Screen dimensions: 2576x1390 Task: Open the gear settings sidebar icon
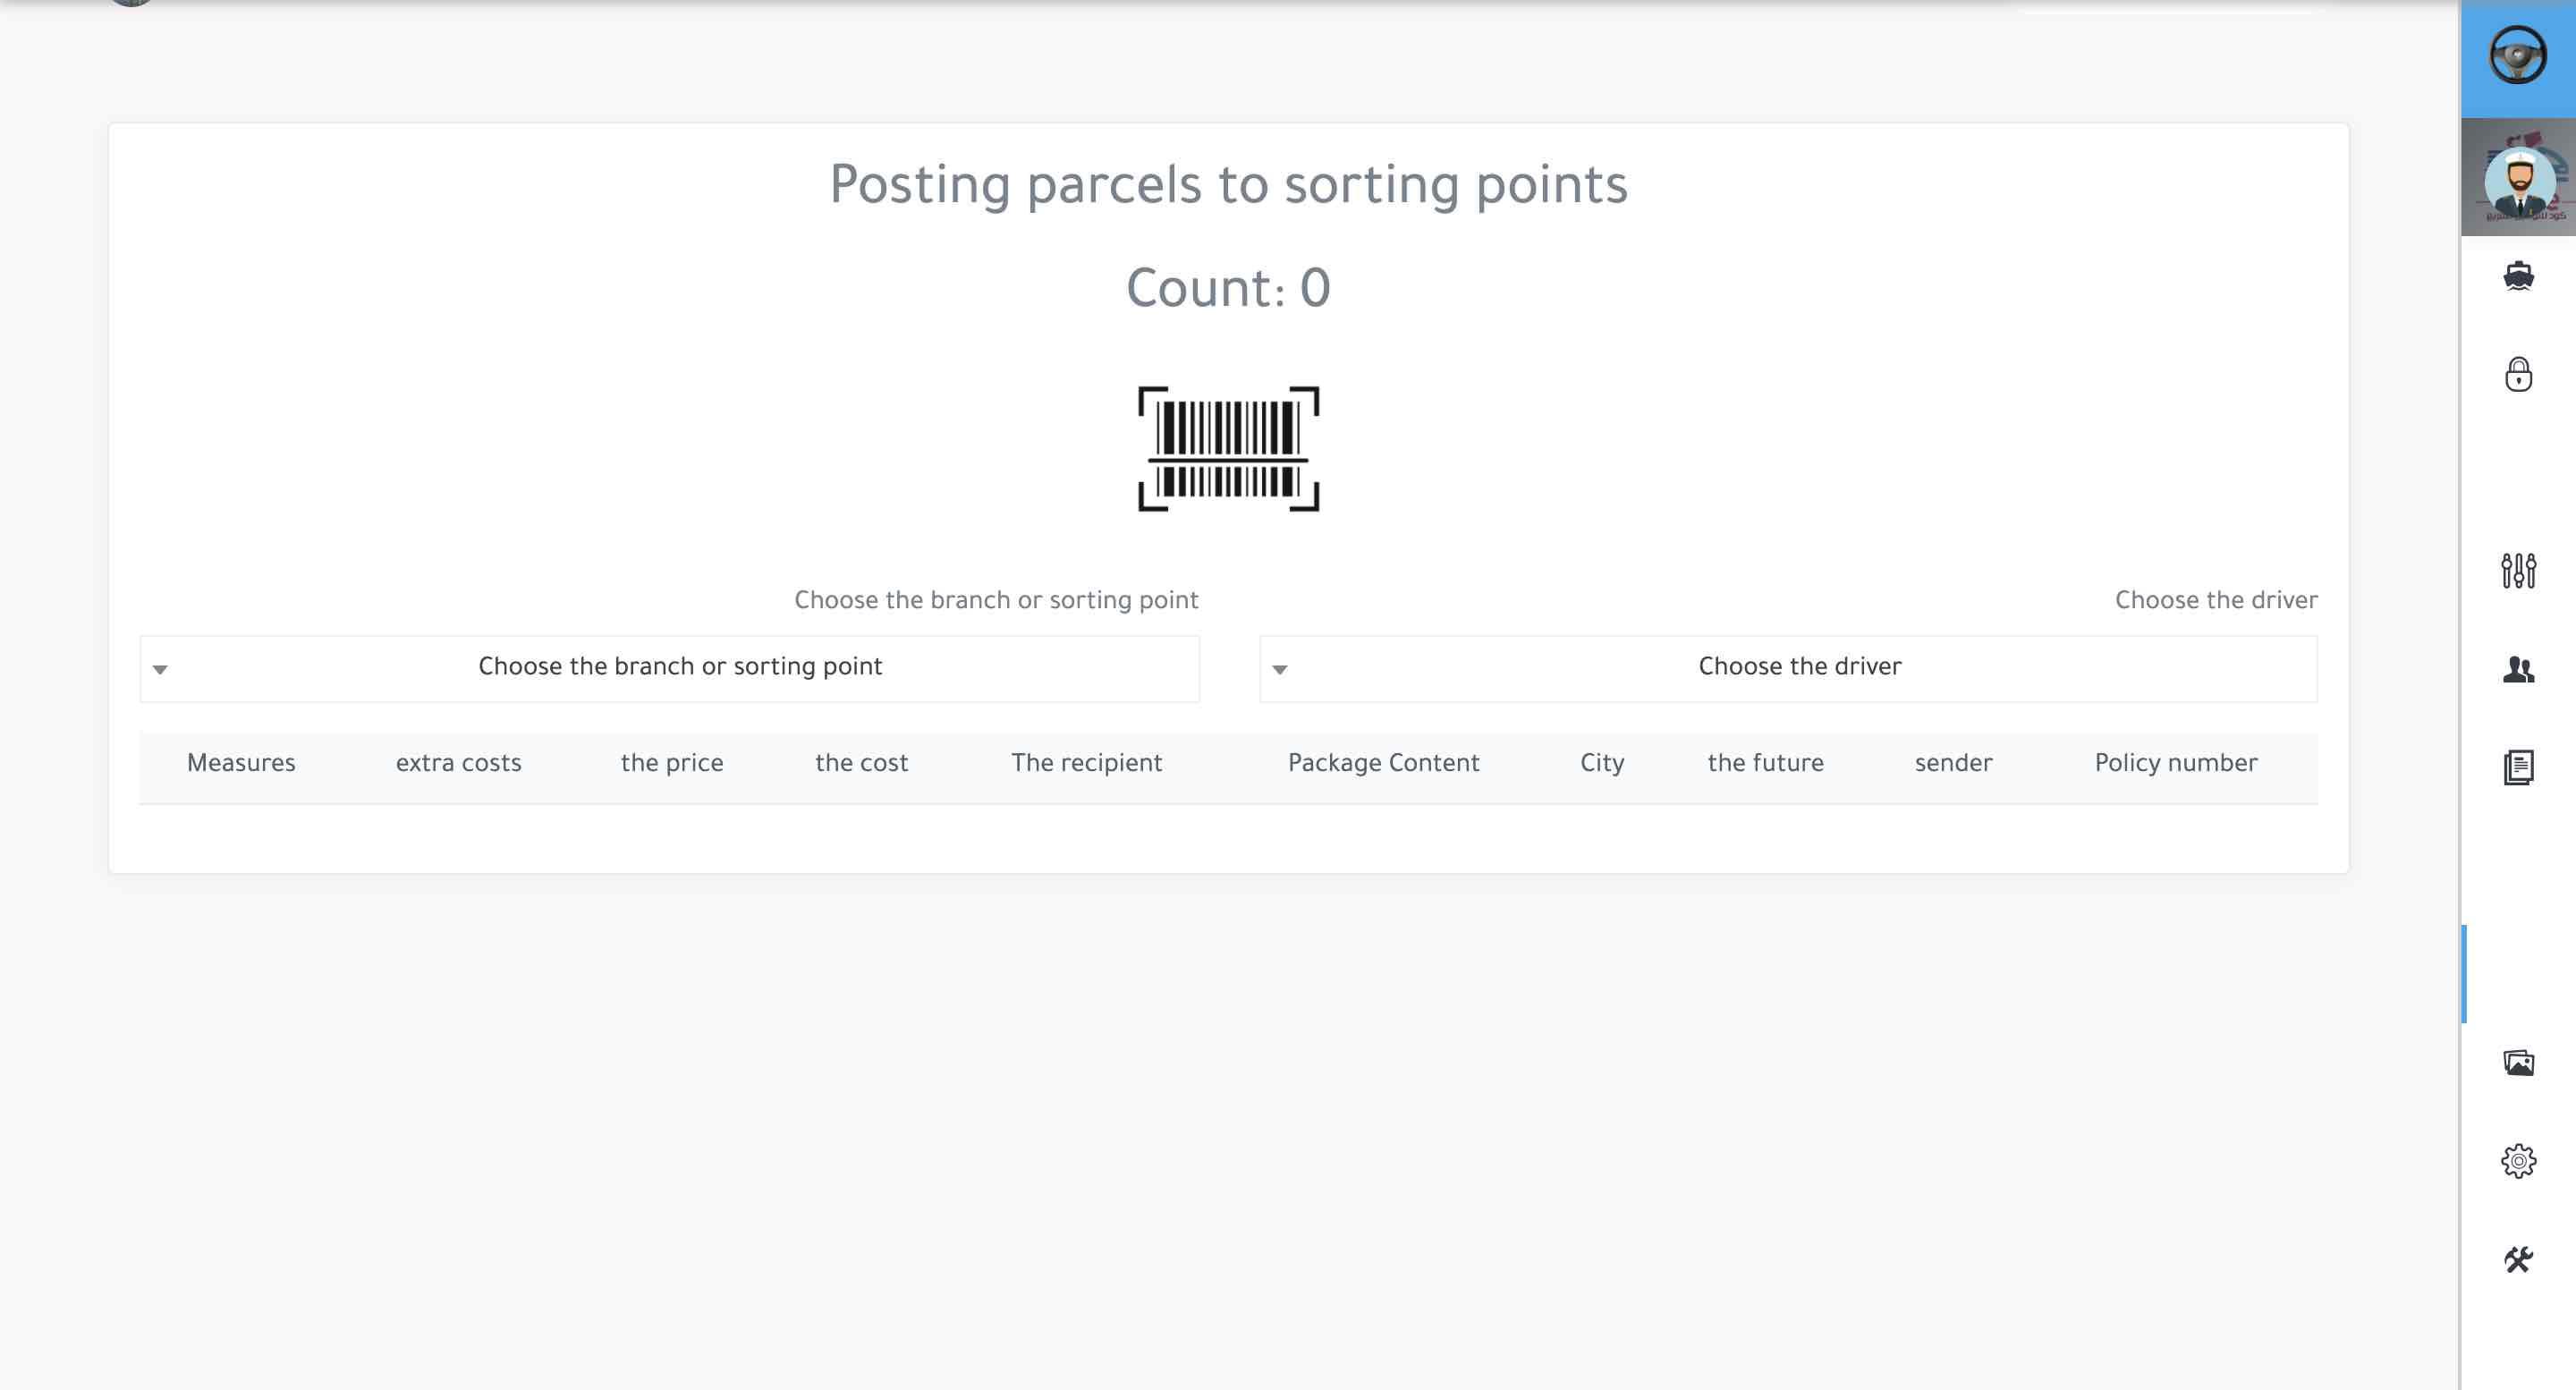coord(2518,1161)
